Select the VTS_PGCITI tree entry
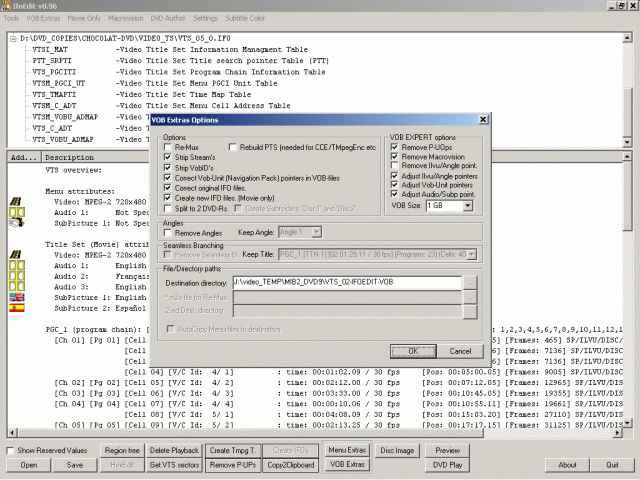The height and width of the screenshot is (480, 640). click(x=54, y=72)
